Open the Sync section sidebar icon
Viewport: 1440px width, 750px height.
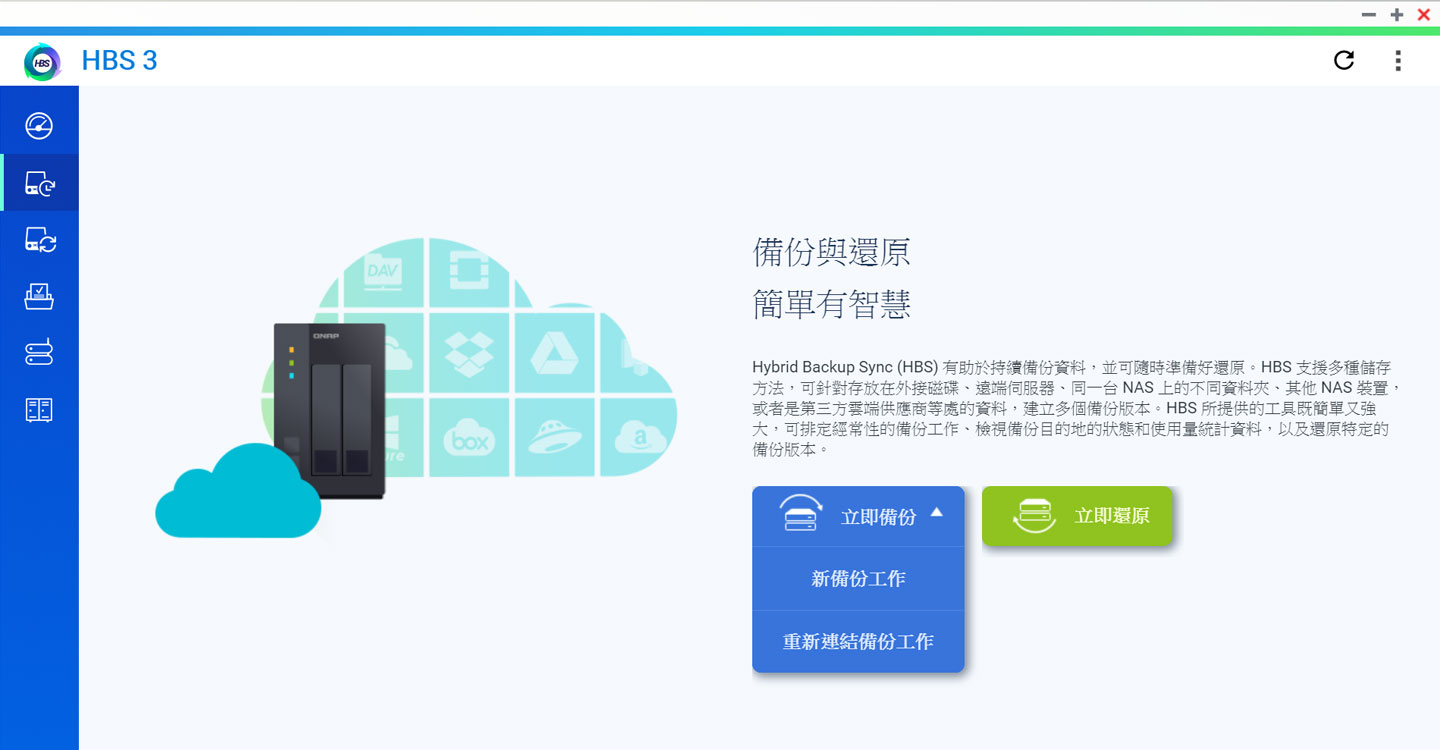[39, 240]
